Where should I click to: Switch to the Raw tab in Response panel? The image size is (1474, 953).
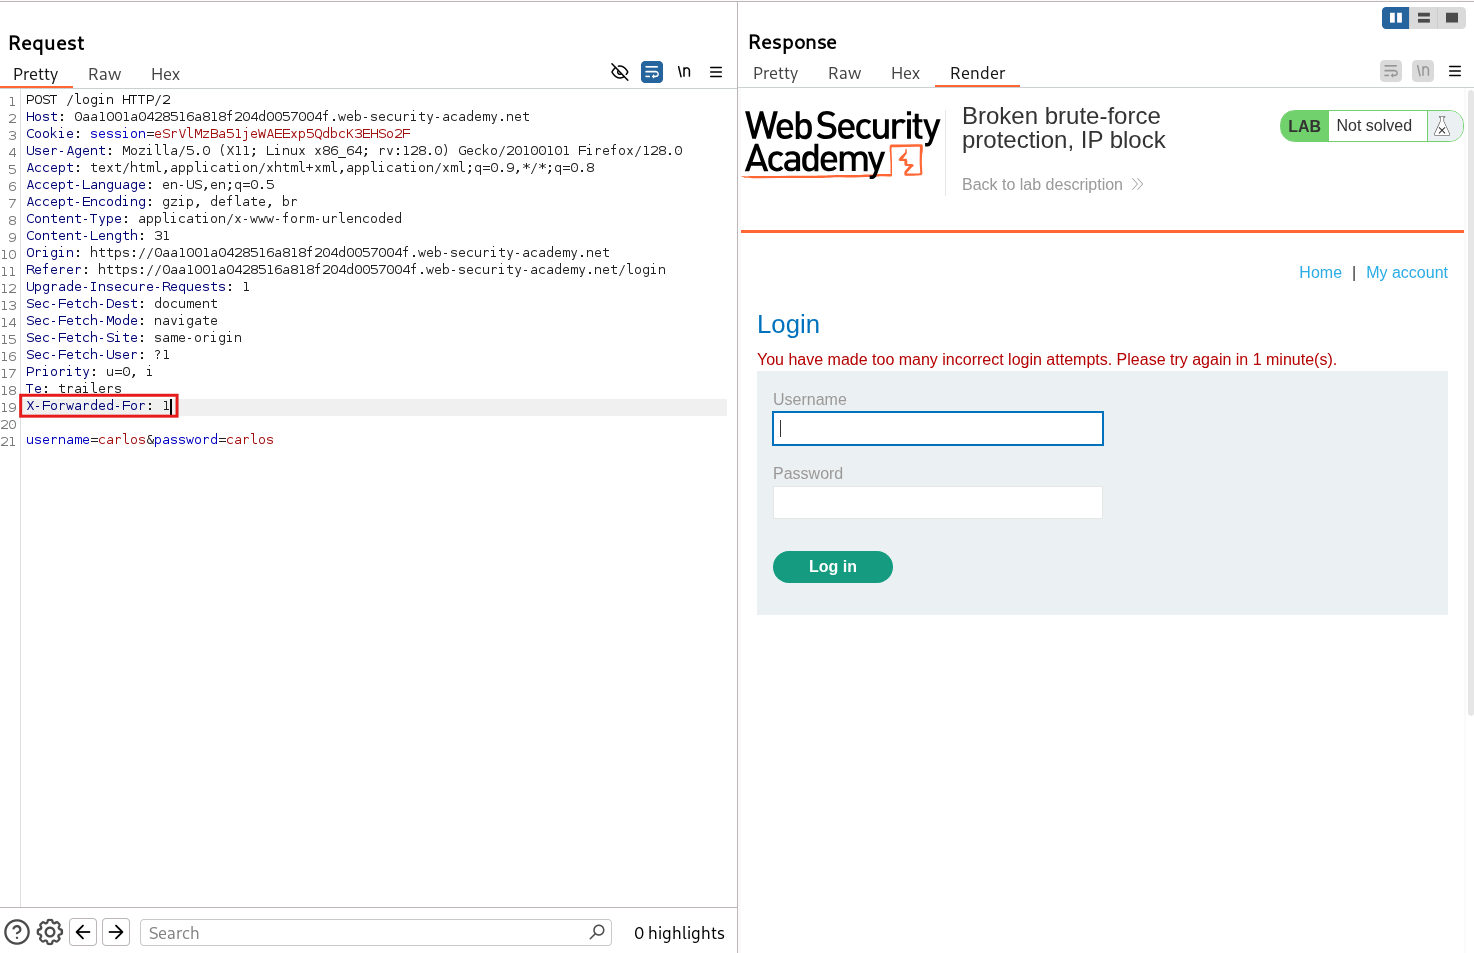coord(844,72)
